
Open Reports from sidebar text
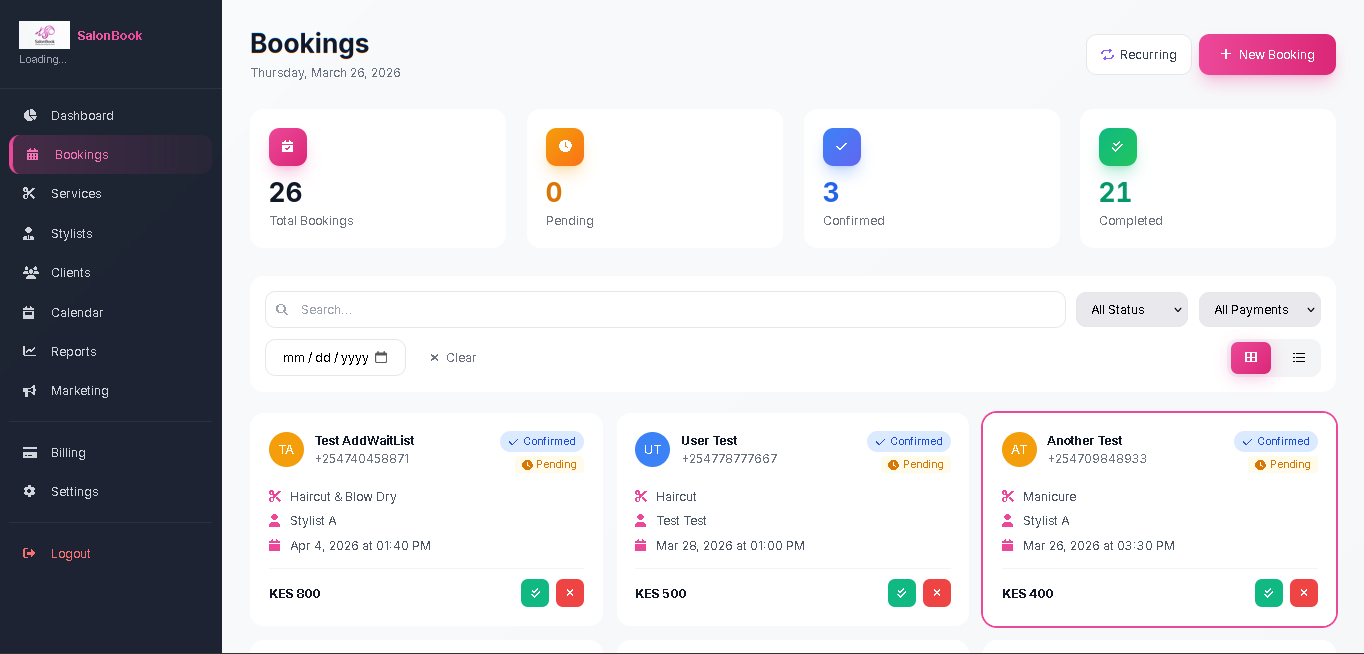click(74, 351)
